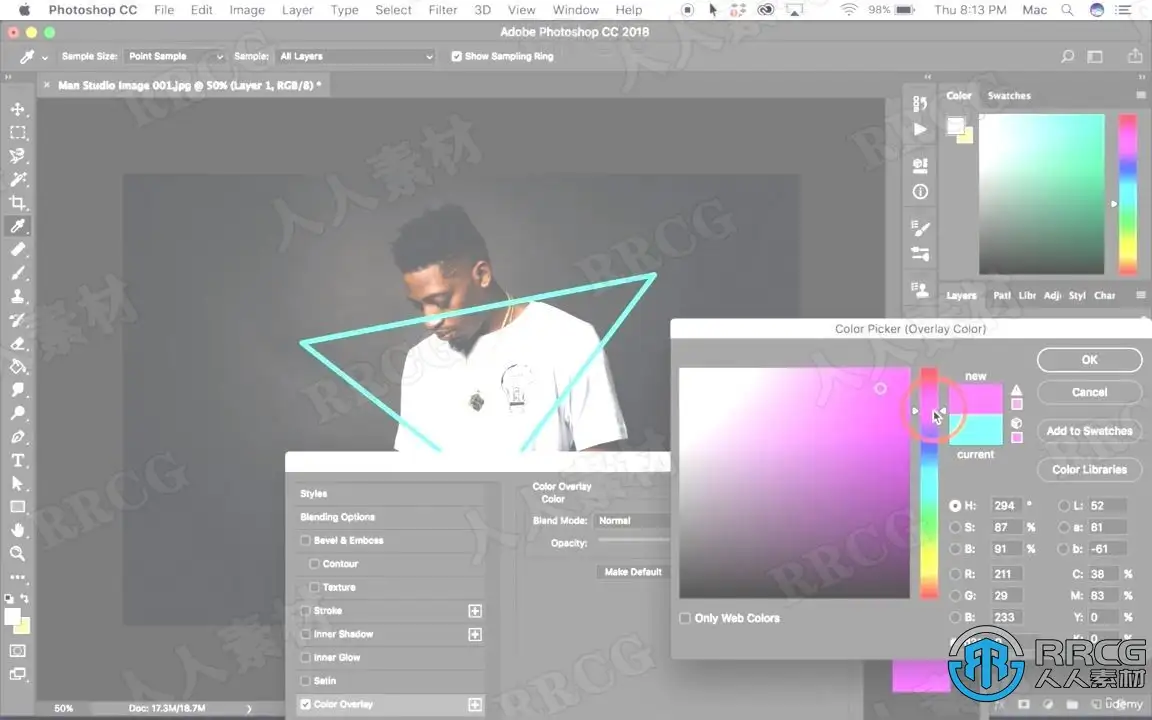Enable Inner Glow style checkbox
This screenshot has width=1152, height=720.
[x=306, y=658]
